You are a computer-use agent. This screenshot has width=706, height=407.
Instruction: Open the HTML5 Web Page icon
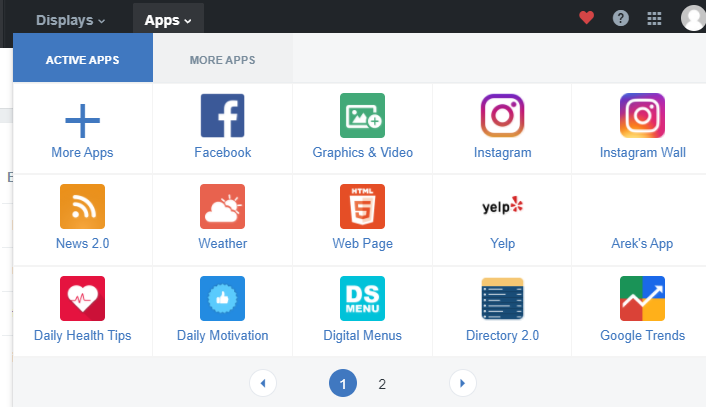(362, 207)
